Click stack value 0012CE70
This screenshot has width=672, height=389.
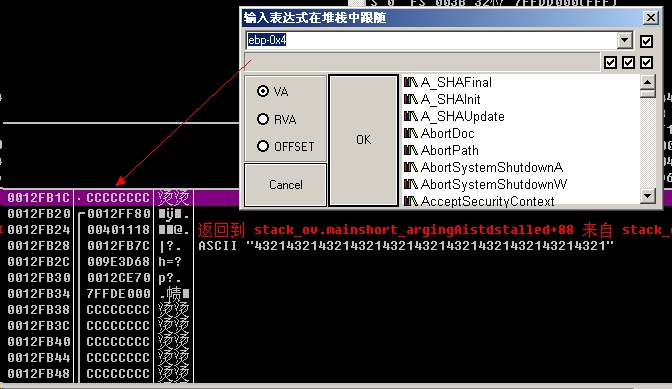[x=119, y=278]
